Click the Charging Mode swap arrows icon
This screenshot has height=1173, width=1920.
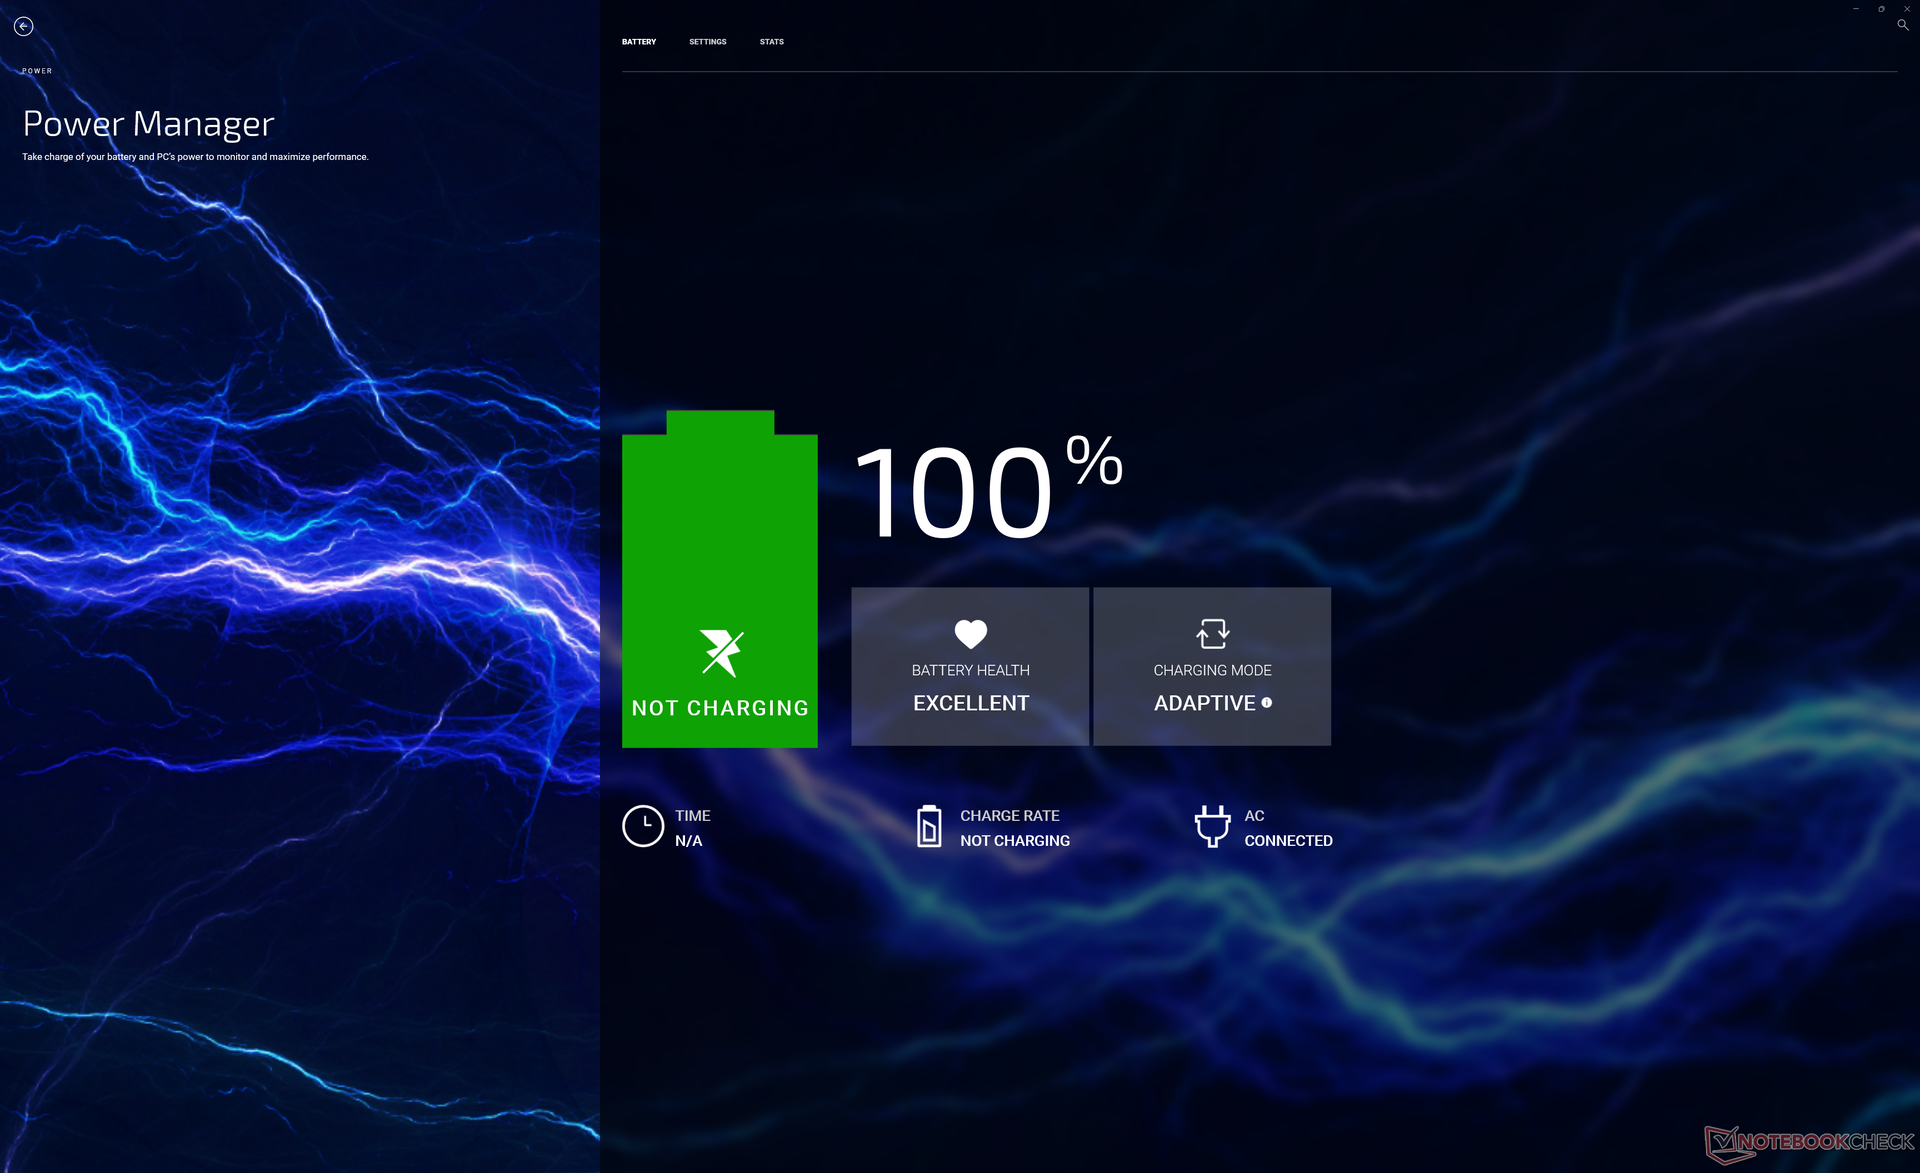(1212, 634)
